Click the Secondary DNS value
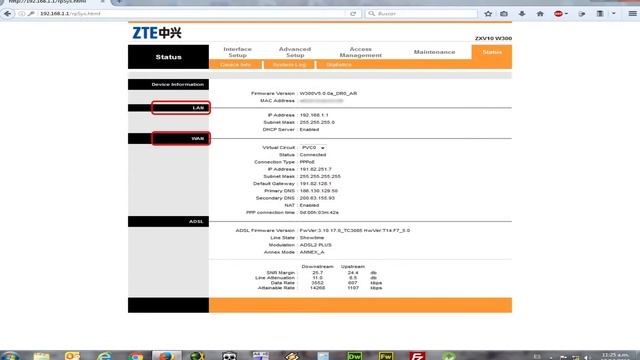Screen dimensions: 640x360 pyautogui.click(x=317, y=198)
